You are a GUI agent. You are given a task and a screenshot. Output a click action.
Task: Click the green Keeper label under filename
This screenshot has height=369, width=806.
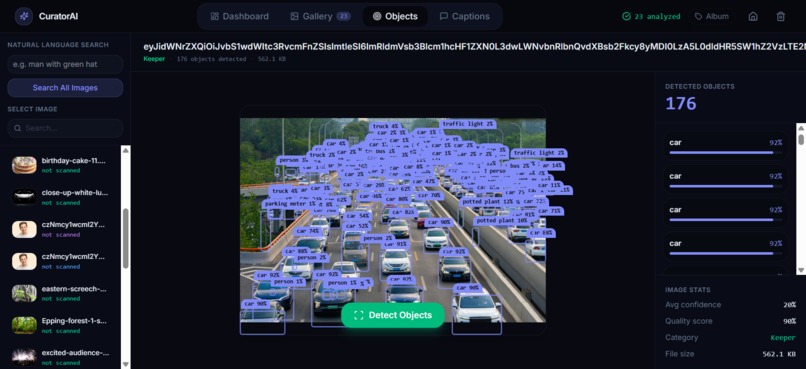pyautogui.click(x=154, y=59)
